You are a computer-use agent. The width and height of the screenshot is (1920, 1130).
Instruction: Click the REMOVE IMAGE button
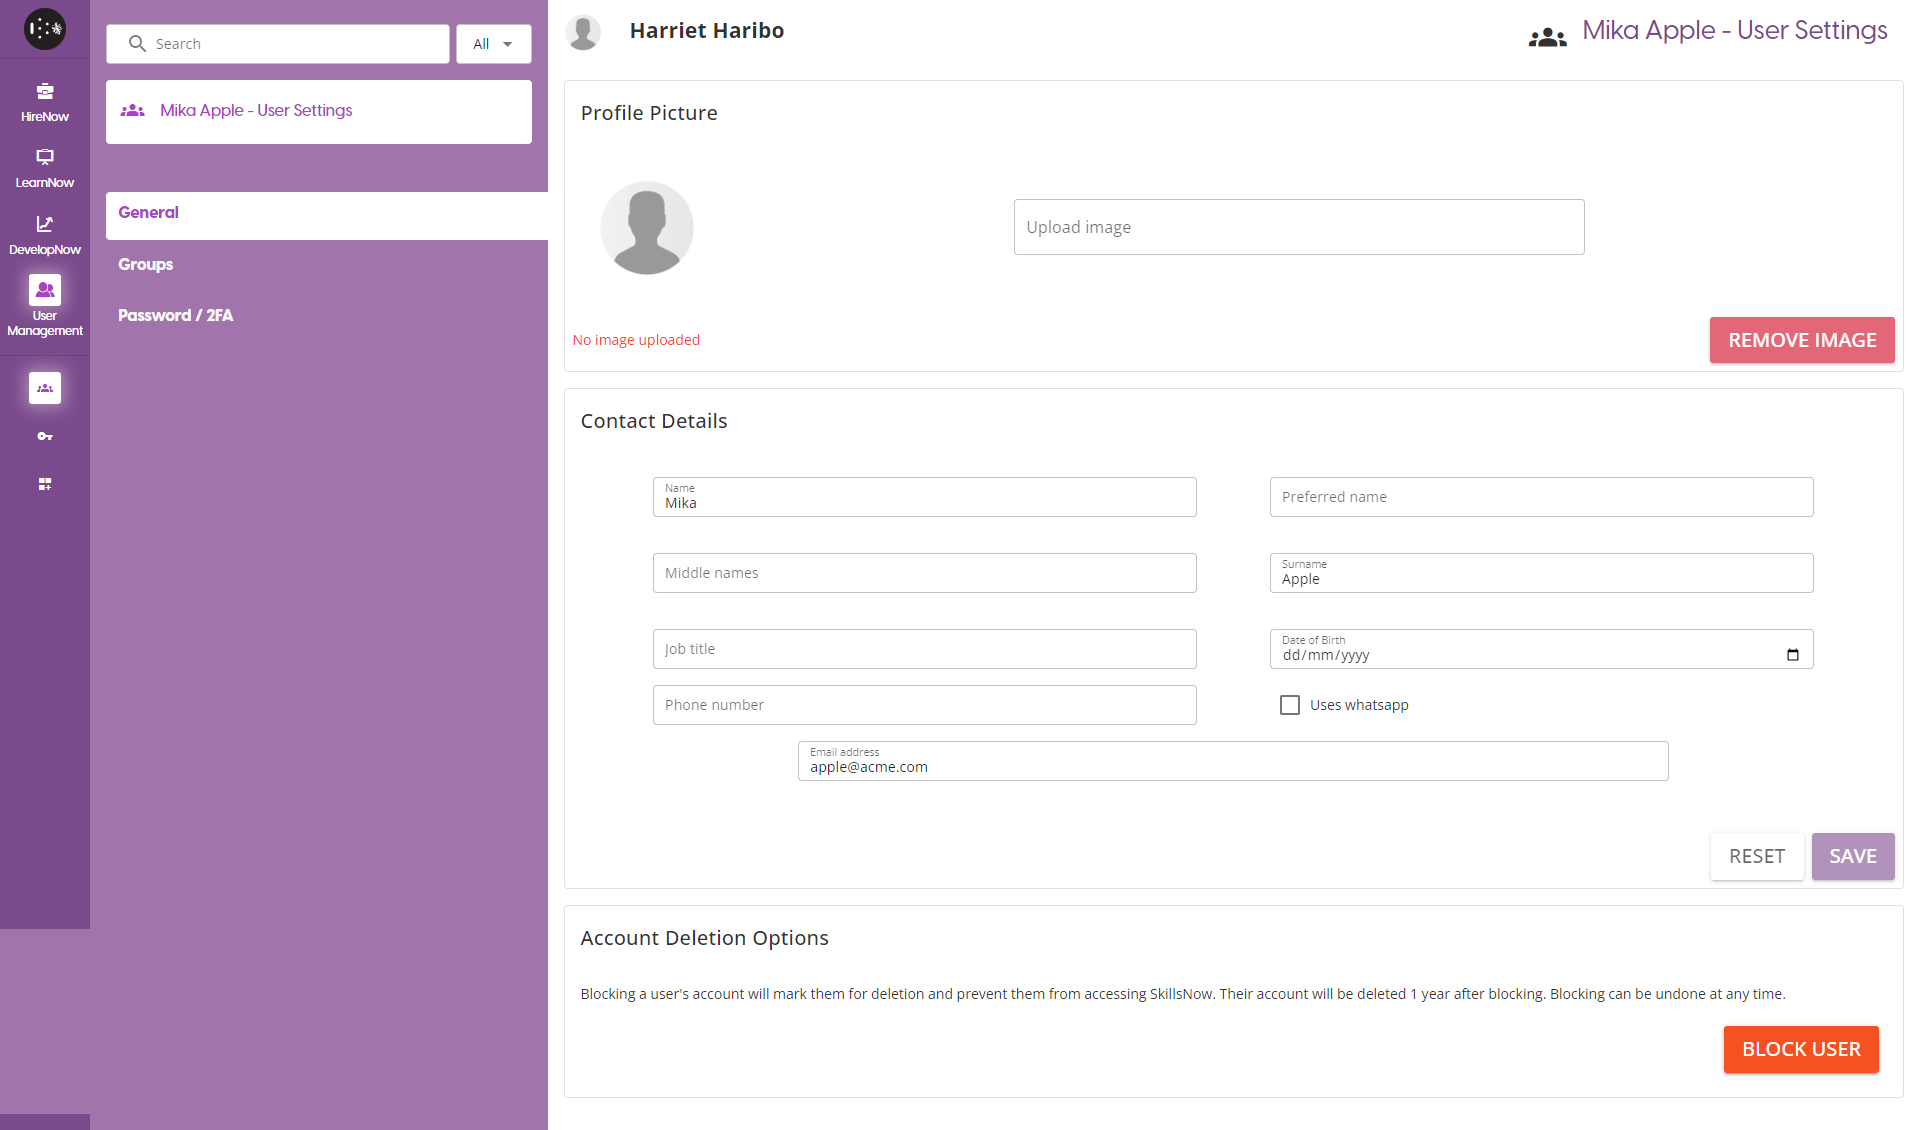1801,340
